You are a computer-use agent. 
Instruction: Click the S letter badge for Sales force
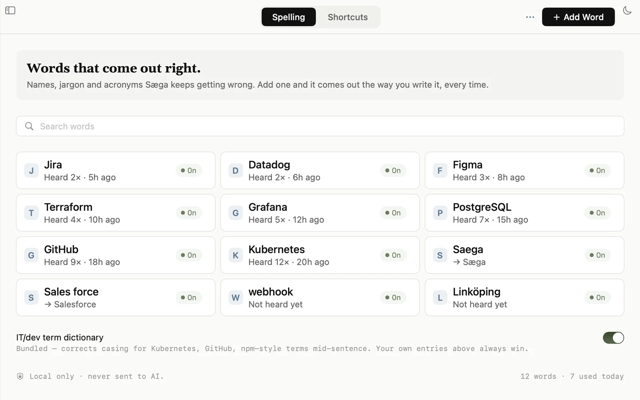tap(31, 298)
